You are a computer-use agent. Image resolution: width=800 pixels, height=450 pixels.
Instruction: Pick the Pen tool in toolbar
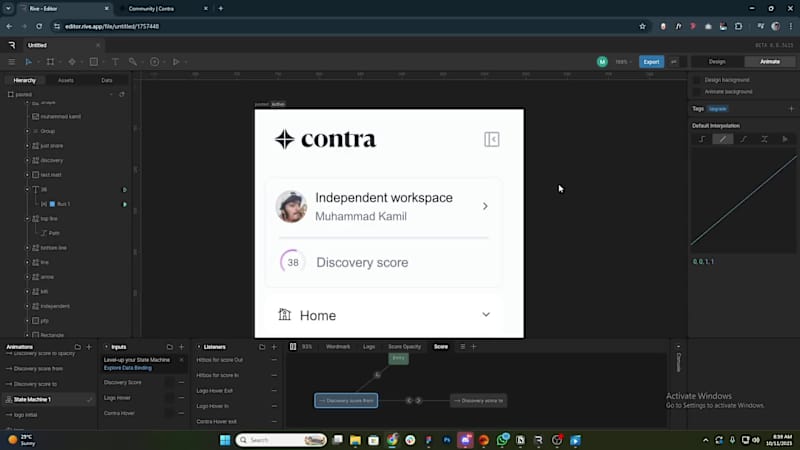72,62
